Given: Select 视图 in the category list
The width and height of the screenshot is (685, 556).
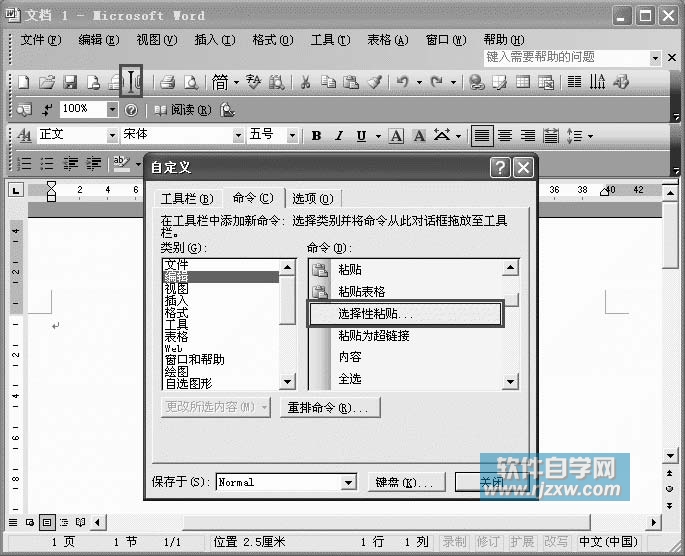Looking at the screenshot, I should click(x=221, y=289).
